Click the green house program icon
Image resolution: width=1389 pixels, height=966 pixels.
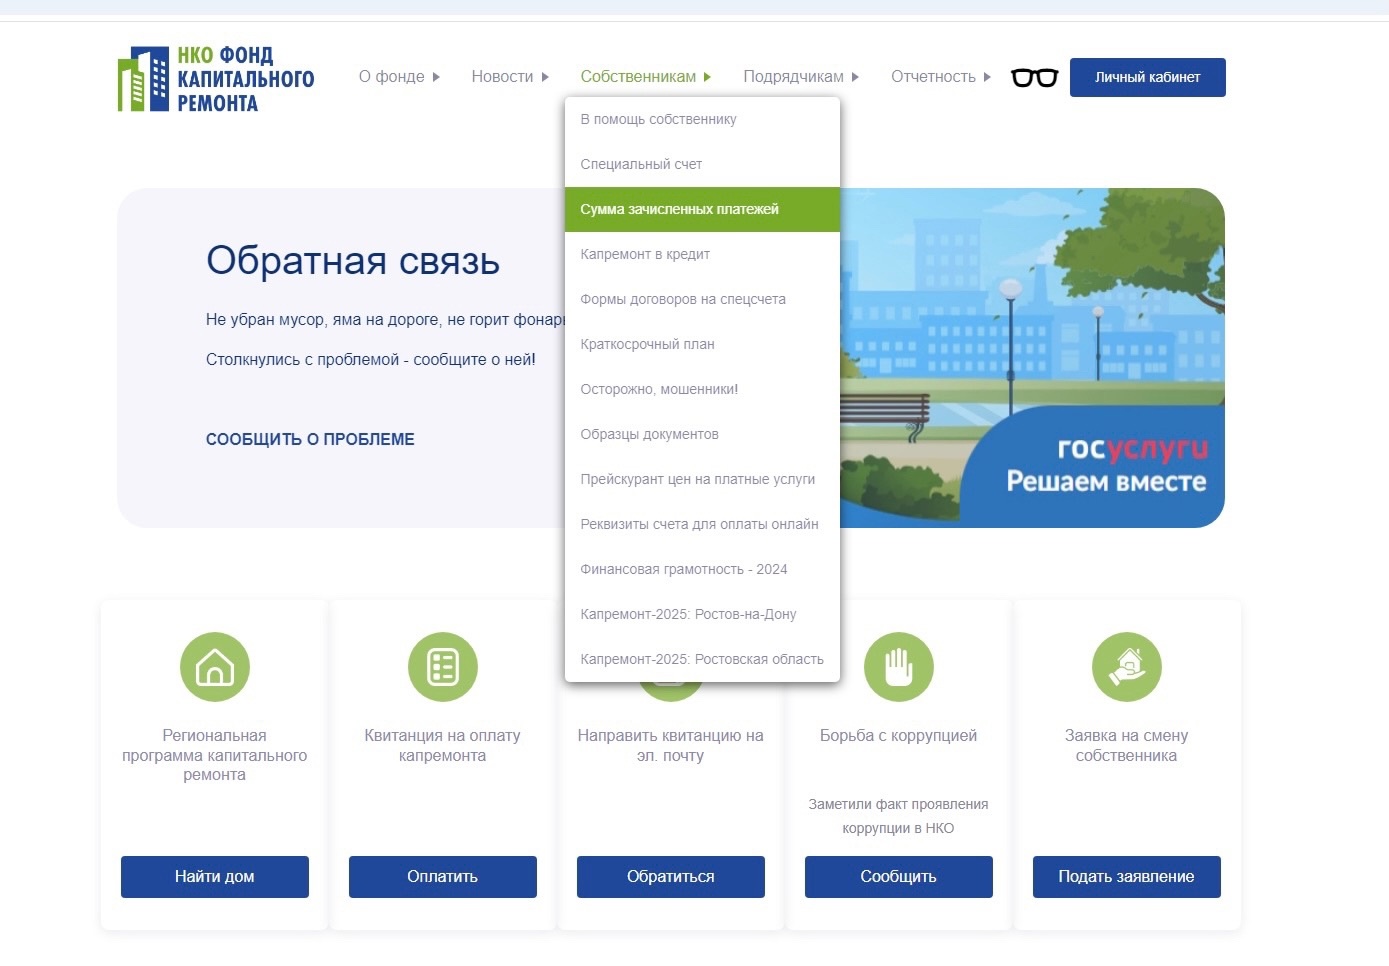pyautogui.click(x=215, y=667)
